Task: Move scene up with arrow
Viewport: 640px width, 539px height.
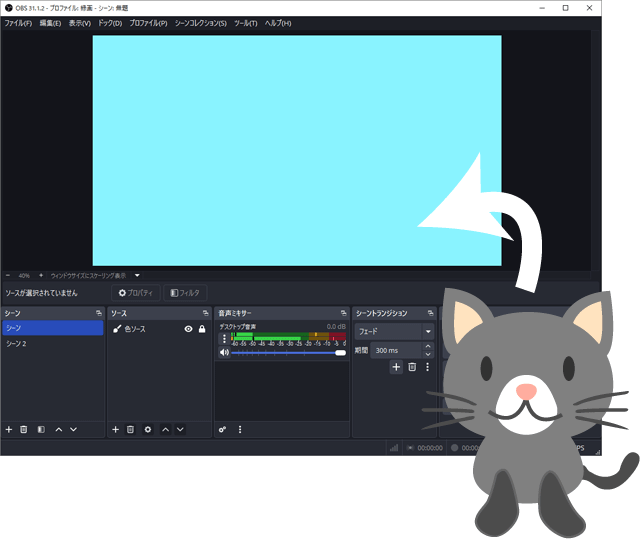Action: (x=58, y=429)
